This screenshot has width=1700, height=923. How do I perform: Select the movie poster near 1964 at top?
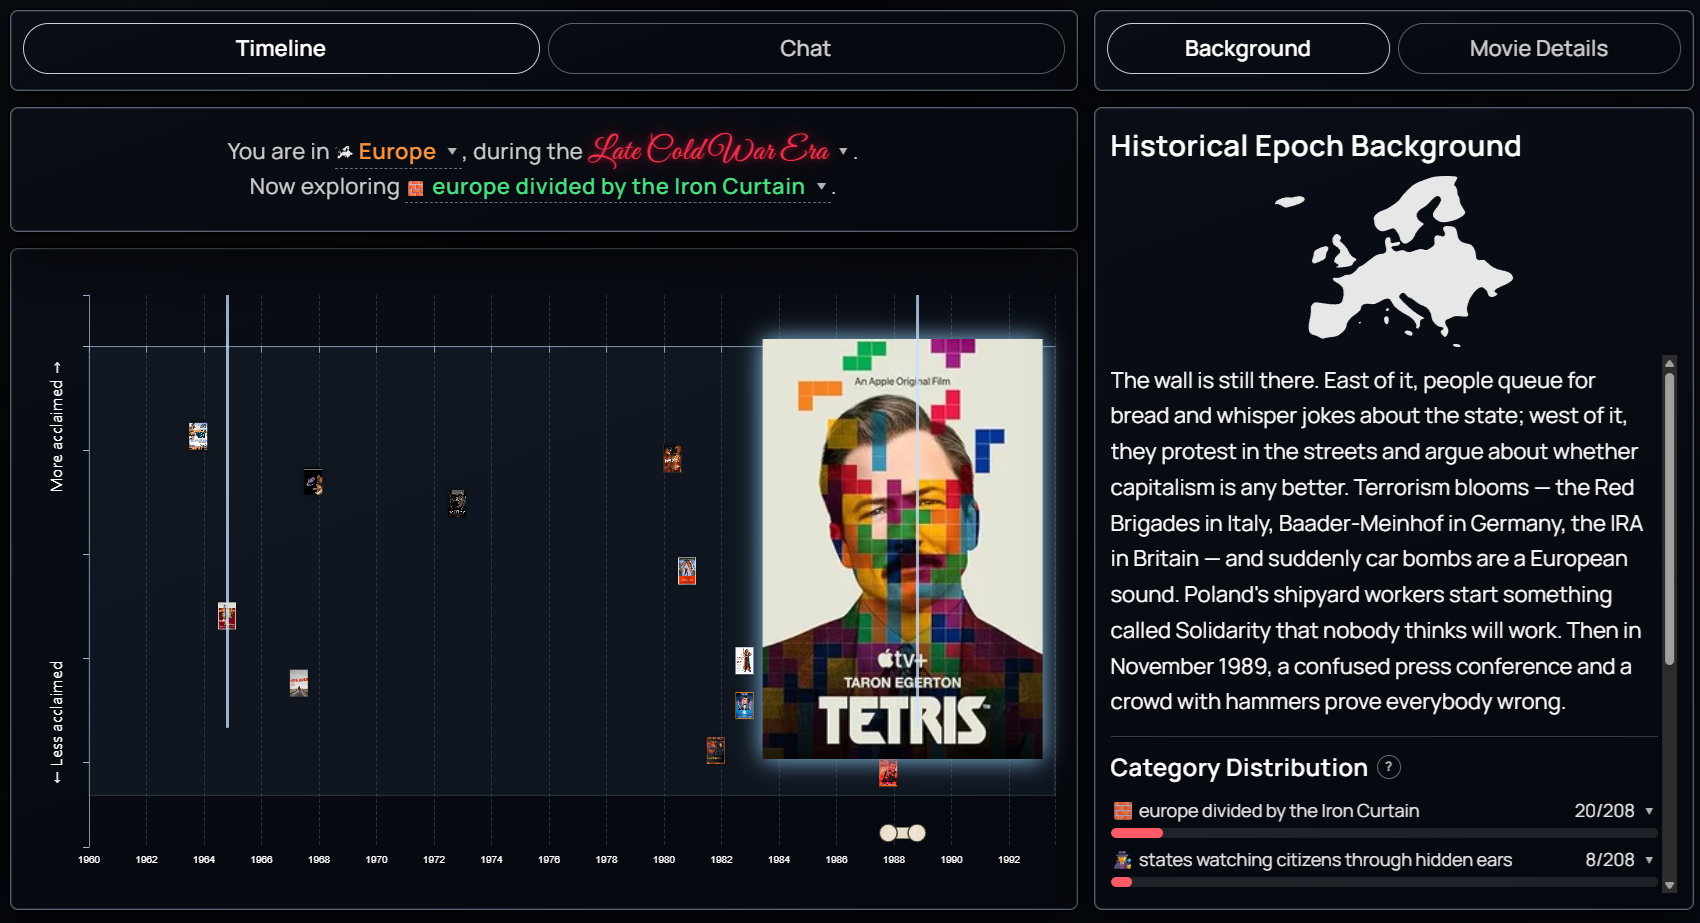198,436
